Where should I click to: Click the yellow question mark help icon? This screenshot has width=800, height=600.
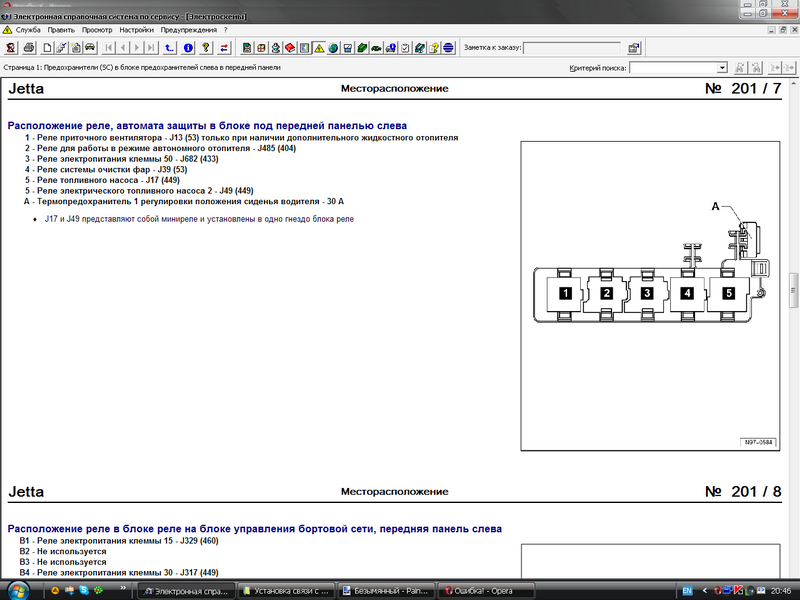(206, 48)
